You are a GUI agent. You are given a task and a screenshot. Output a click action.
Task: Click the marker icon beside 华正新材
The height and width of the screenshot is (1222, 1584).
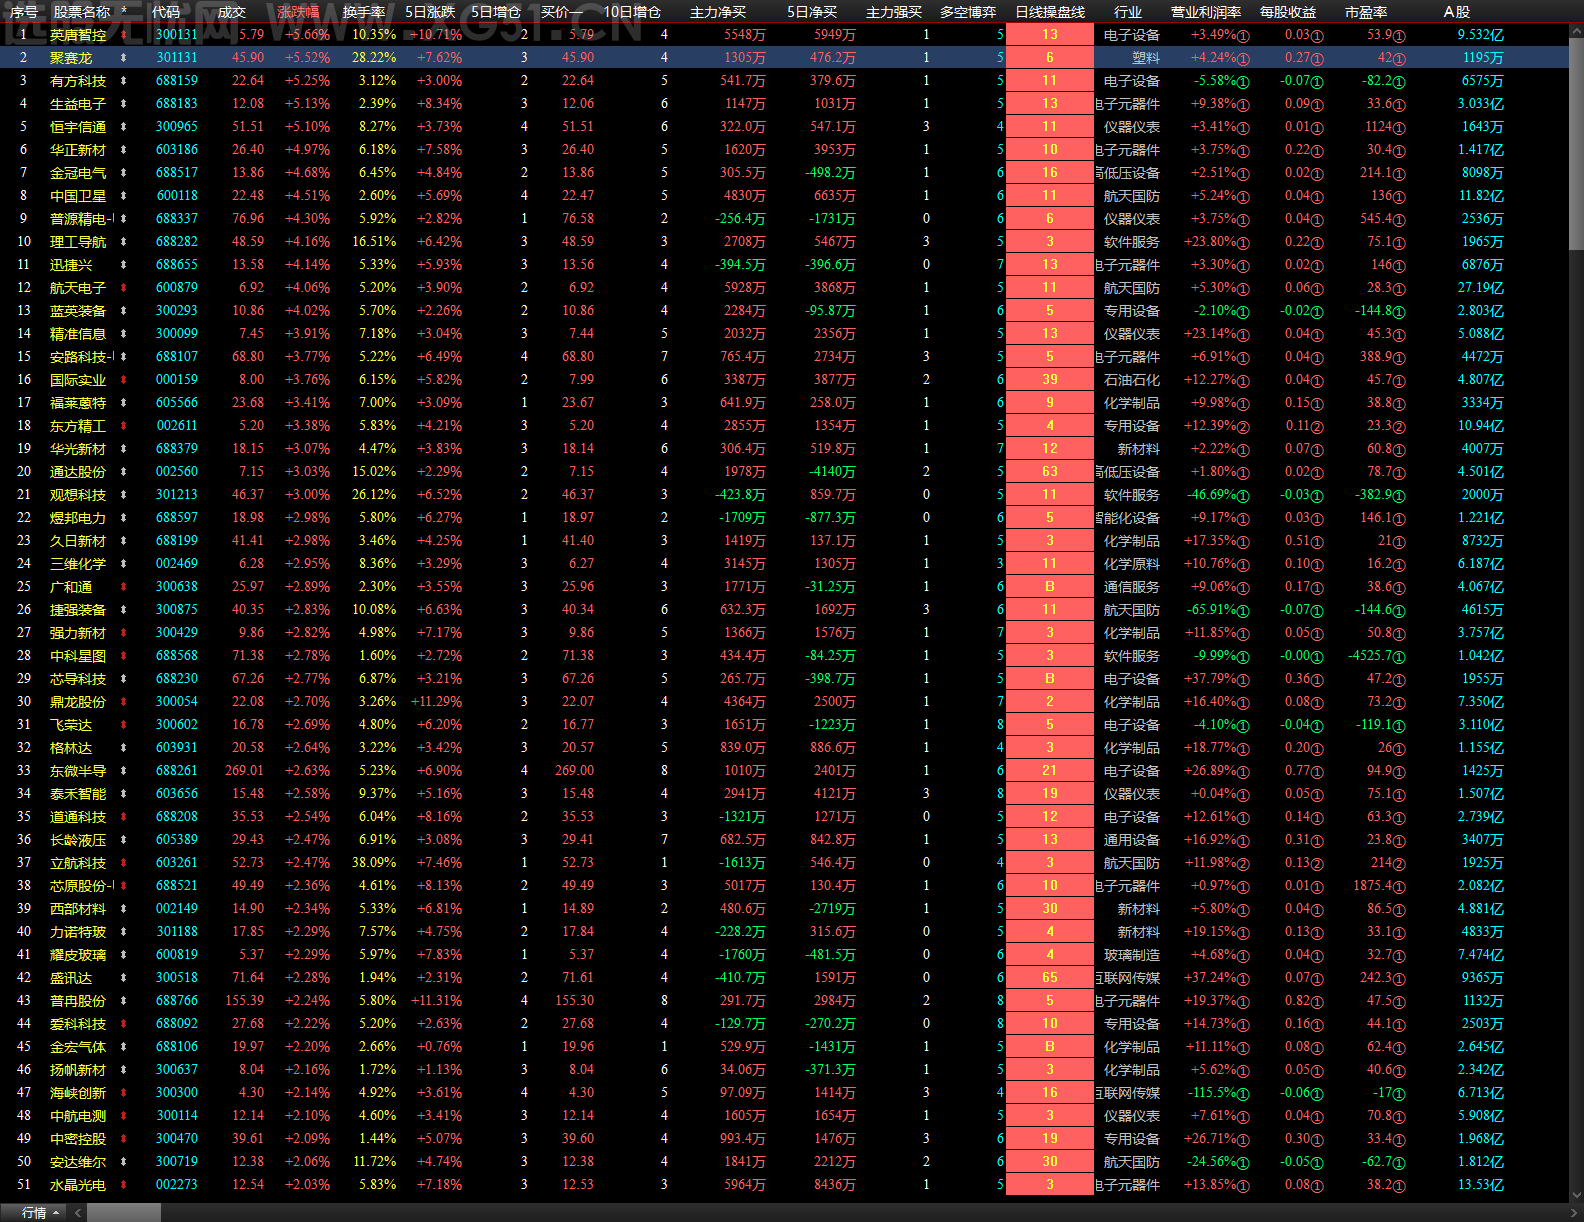click(123, 150)
